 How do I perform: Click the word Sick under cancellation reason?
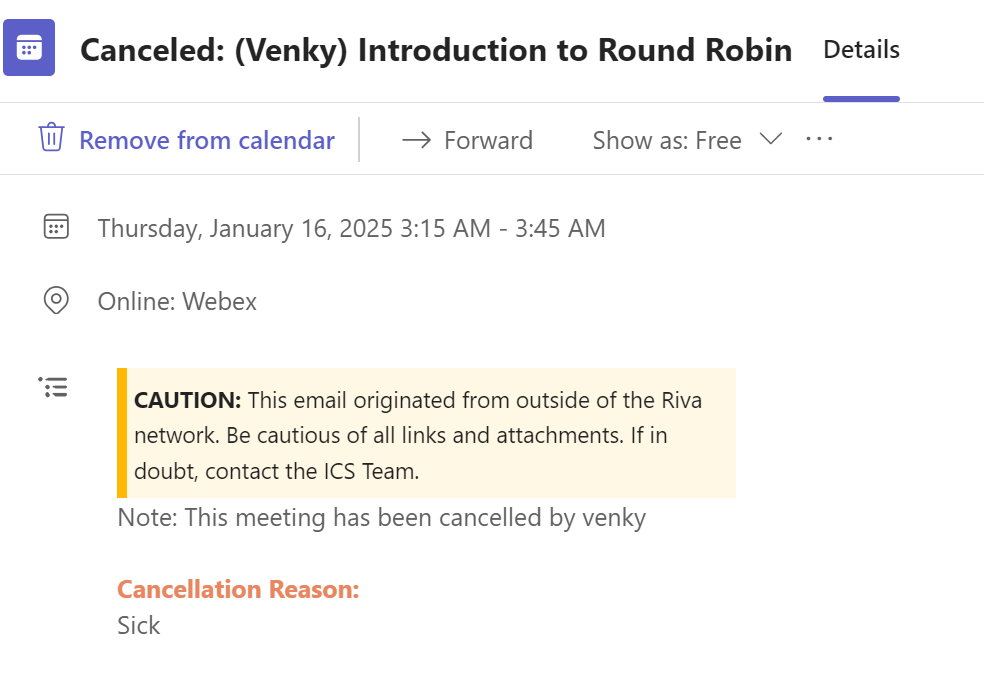coord(139,626)
